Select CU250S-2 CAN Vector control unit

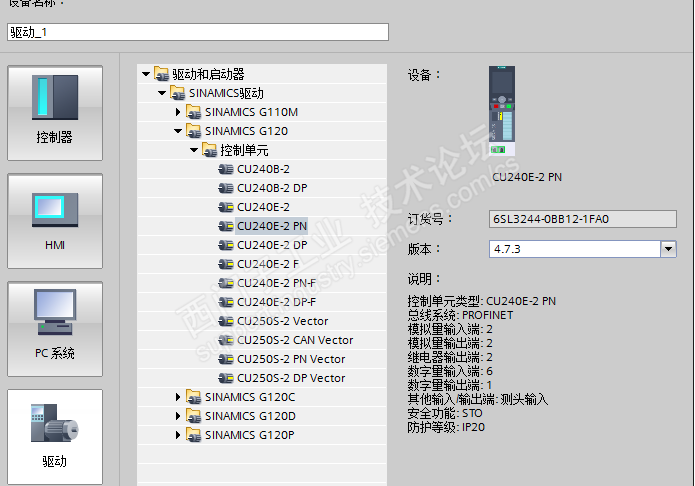point(295,340)
